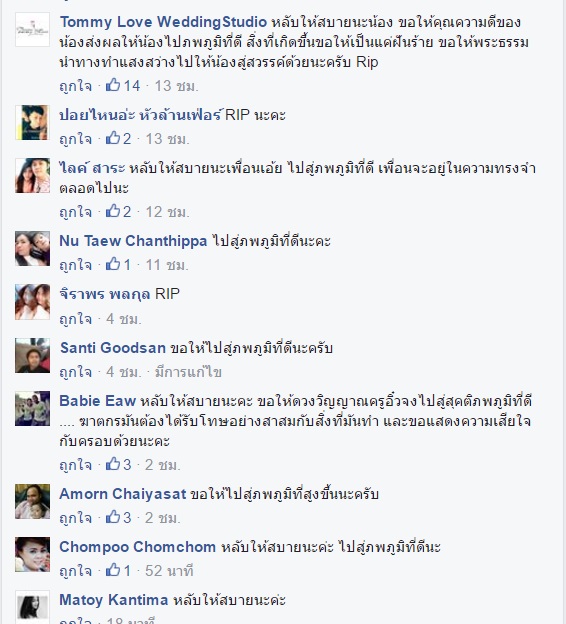The image size is (566, 624).
Task: Click thumbs-up icon on Babie Eaw comment
Action: pos(113,464)
